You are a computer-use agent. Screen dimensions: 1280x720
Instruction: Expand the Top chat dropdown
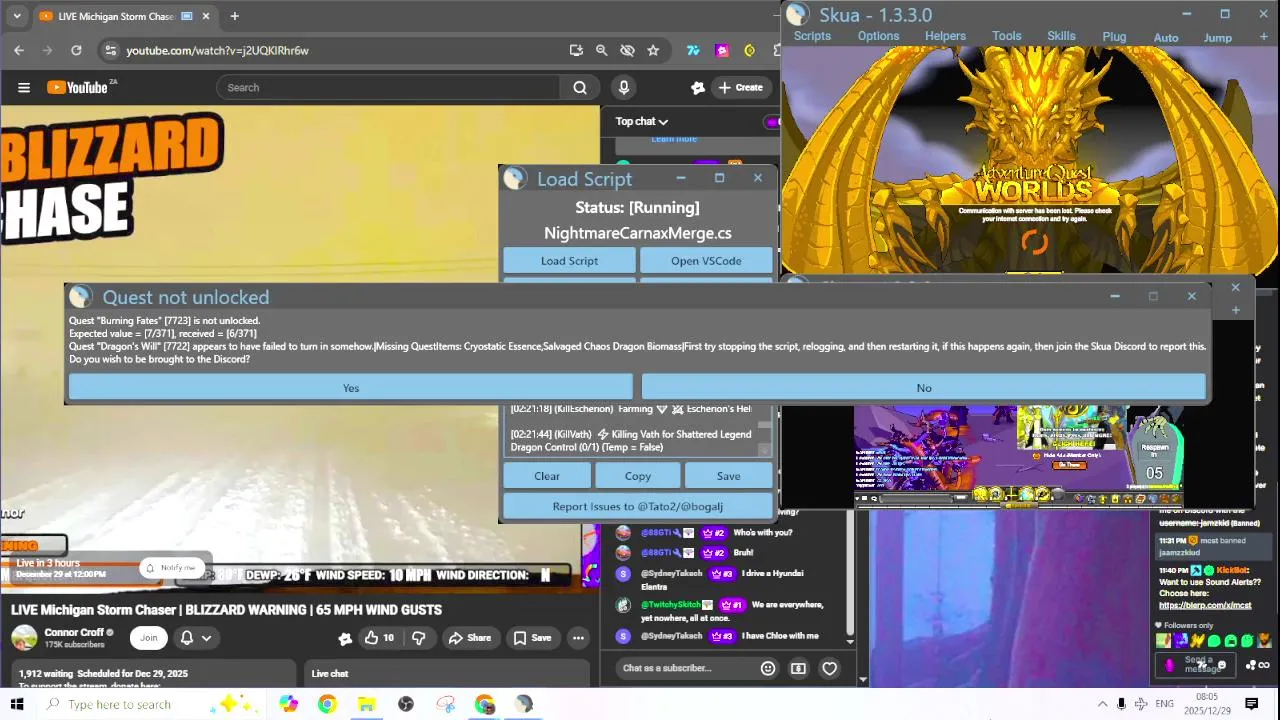click(641, 121)
